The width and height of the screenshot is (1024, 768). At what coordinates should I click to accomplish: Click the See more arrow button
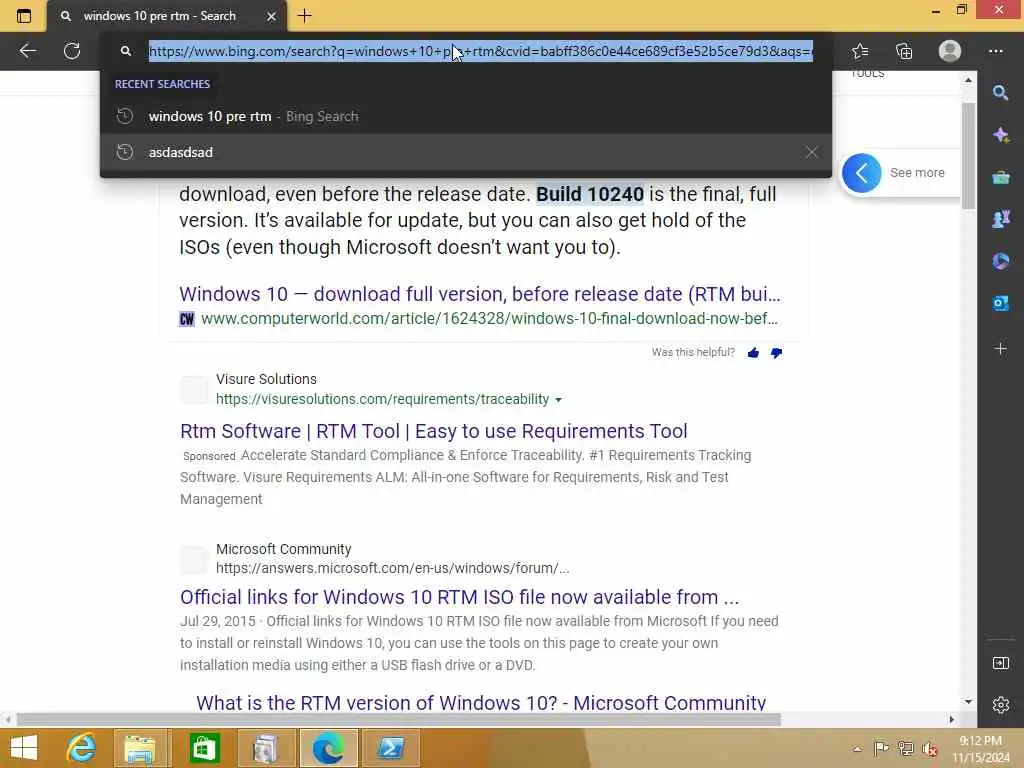click(x=861, y=173)
